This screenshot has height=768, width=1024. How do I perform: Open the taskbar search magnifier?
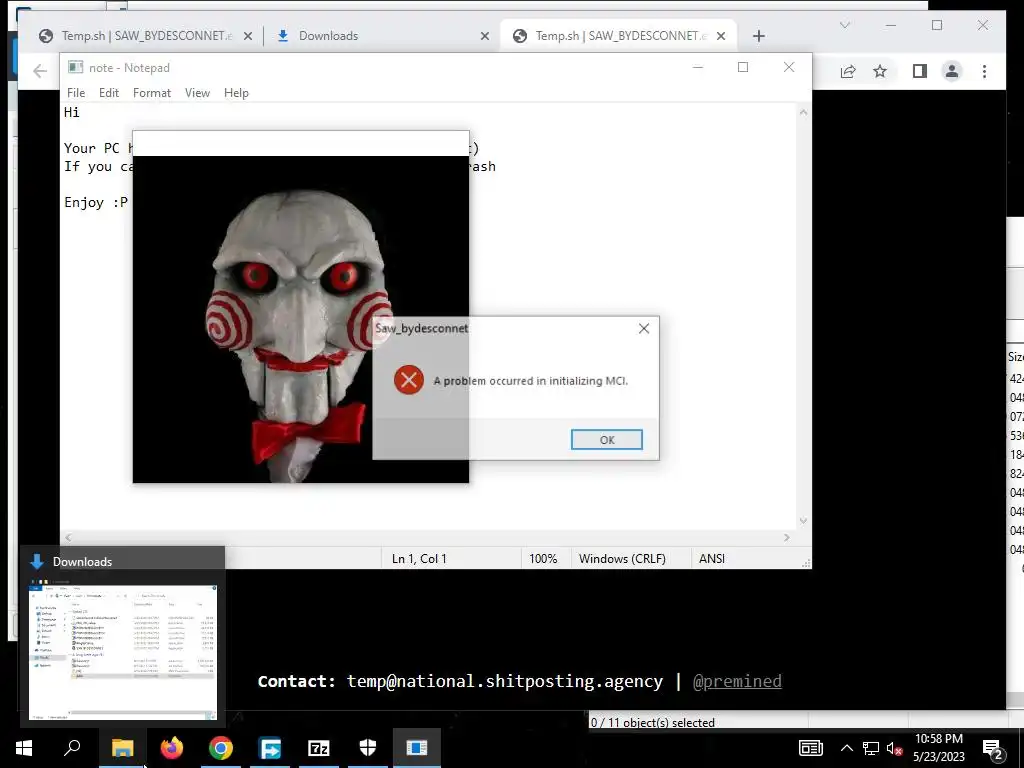[x=72, y=748]
